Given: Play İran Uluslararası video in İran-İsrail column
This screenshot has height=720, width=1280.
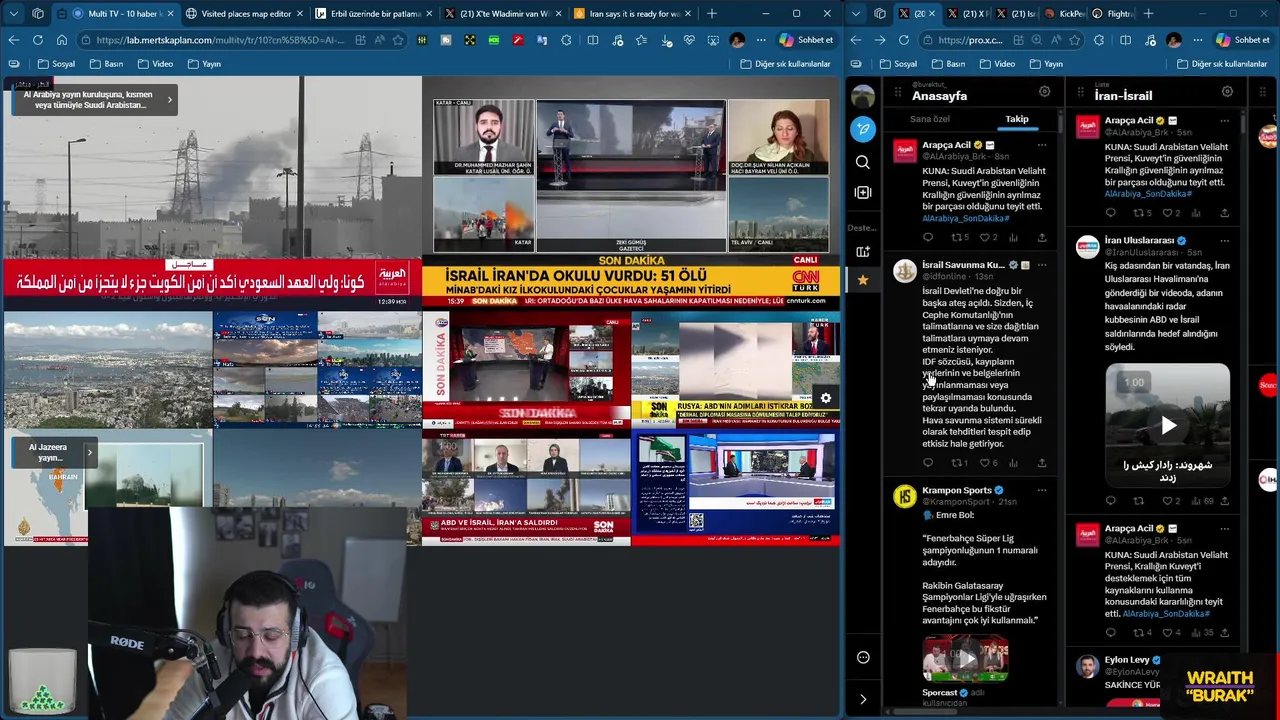Looking at the screenshot, I should pos(1167,426).
